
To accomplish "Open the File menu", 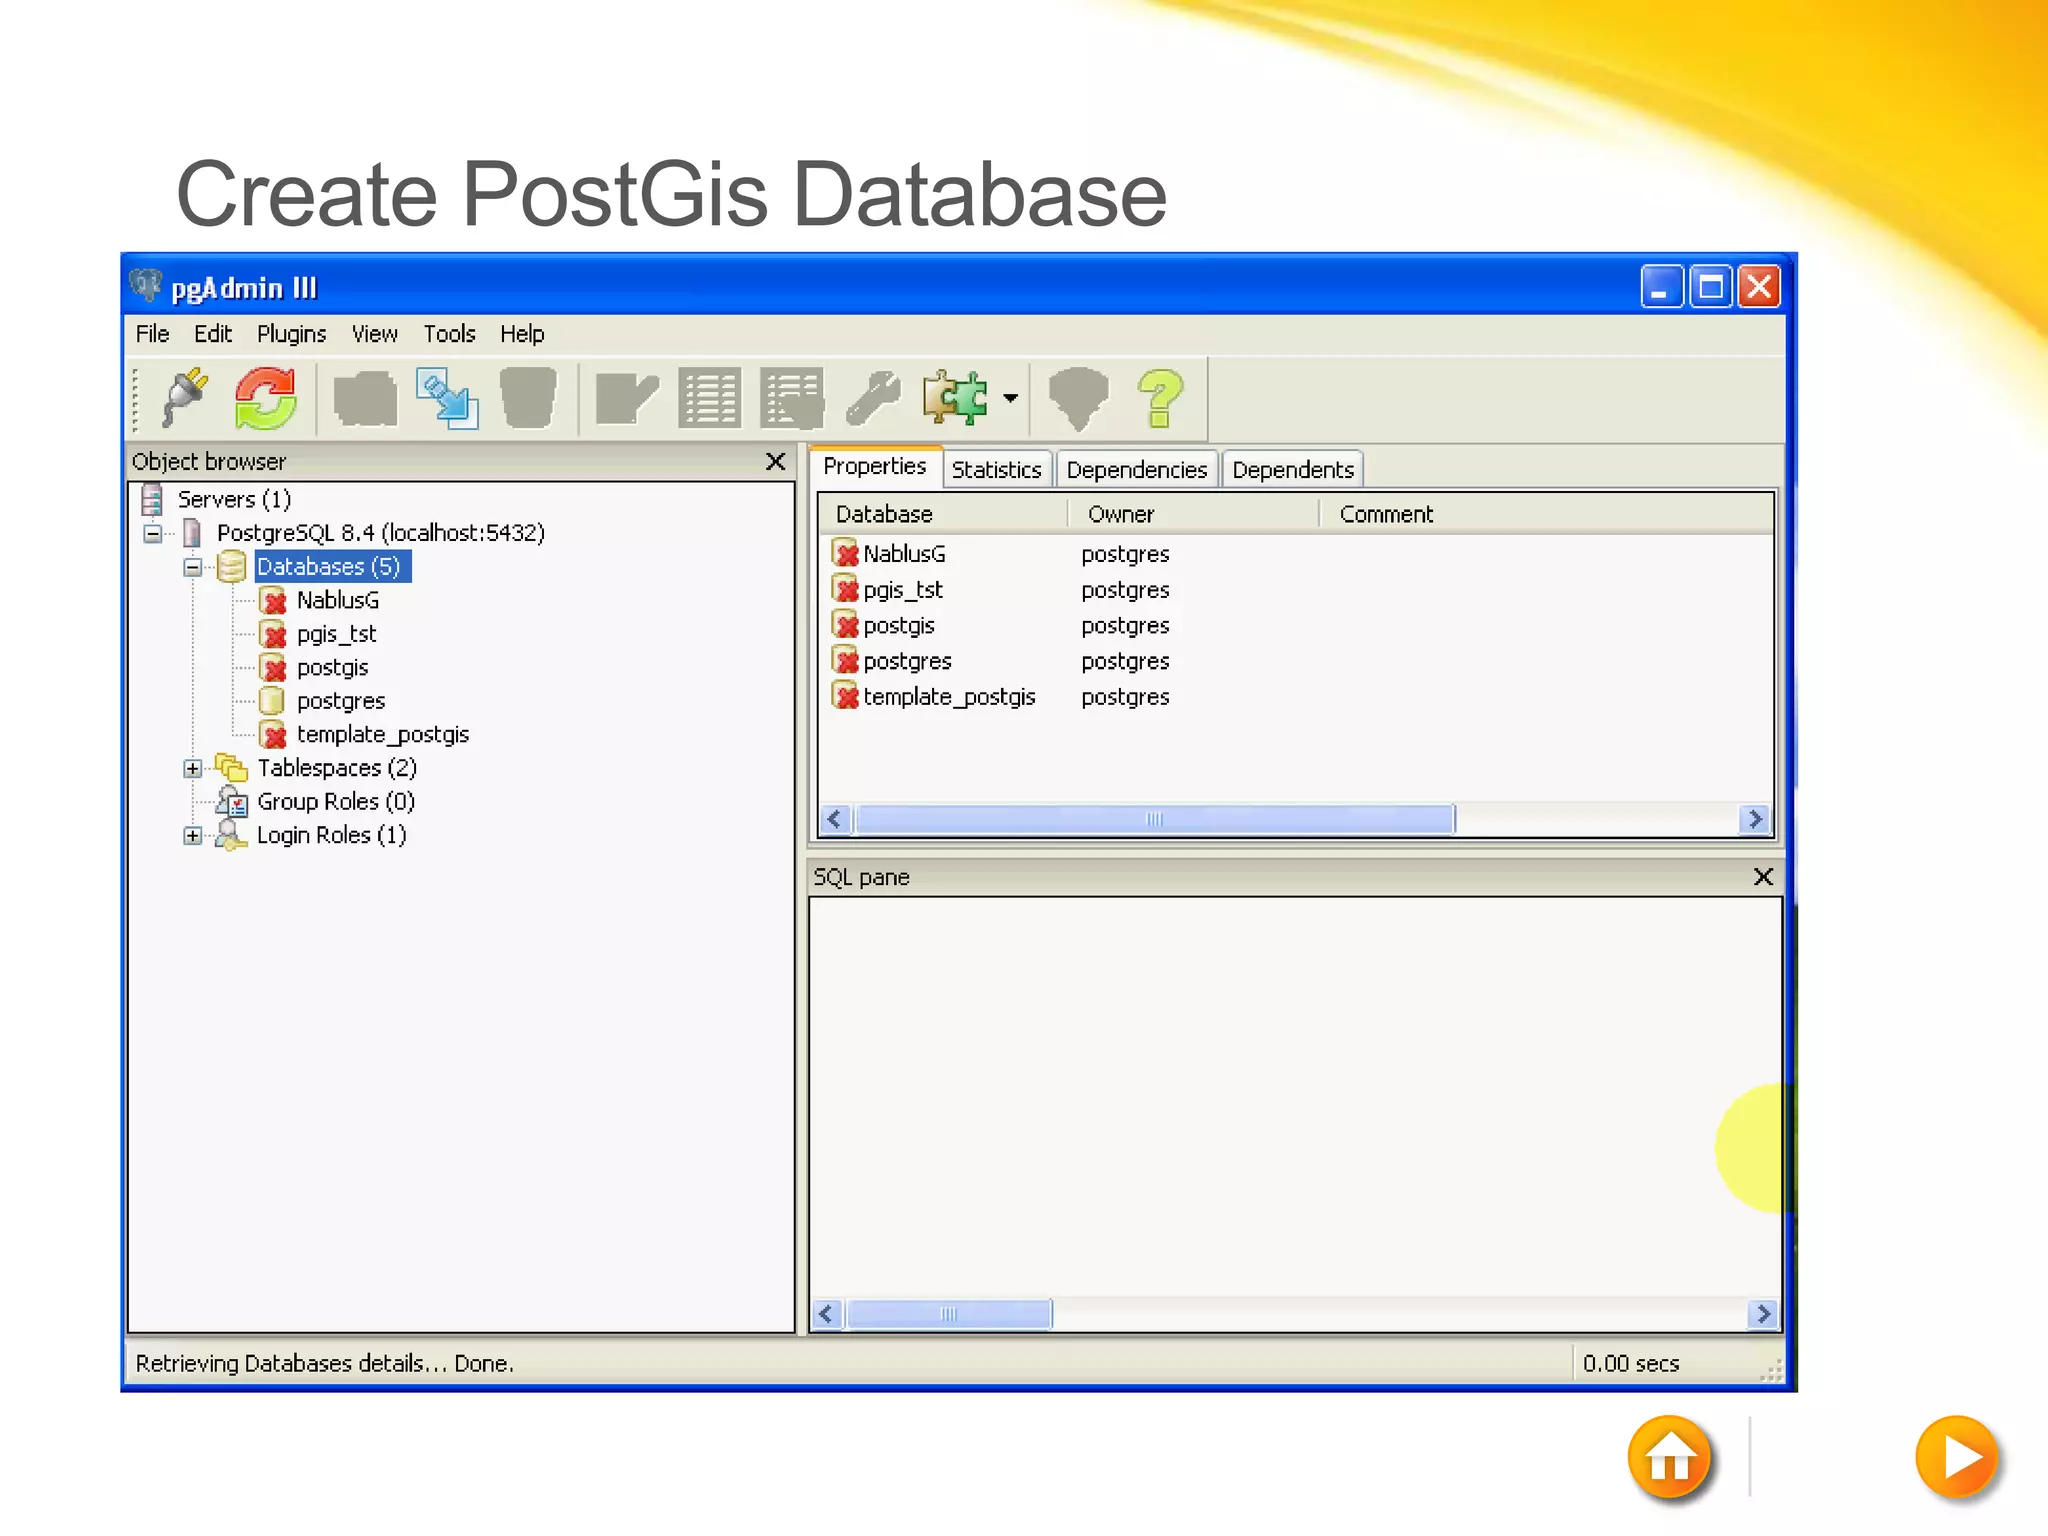I will pos(152,334).
